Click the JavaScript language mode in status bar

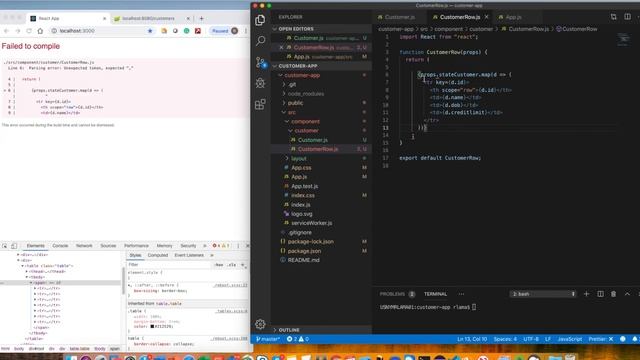pos(570,339)
